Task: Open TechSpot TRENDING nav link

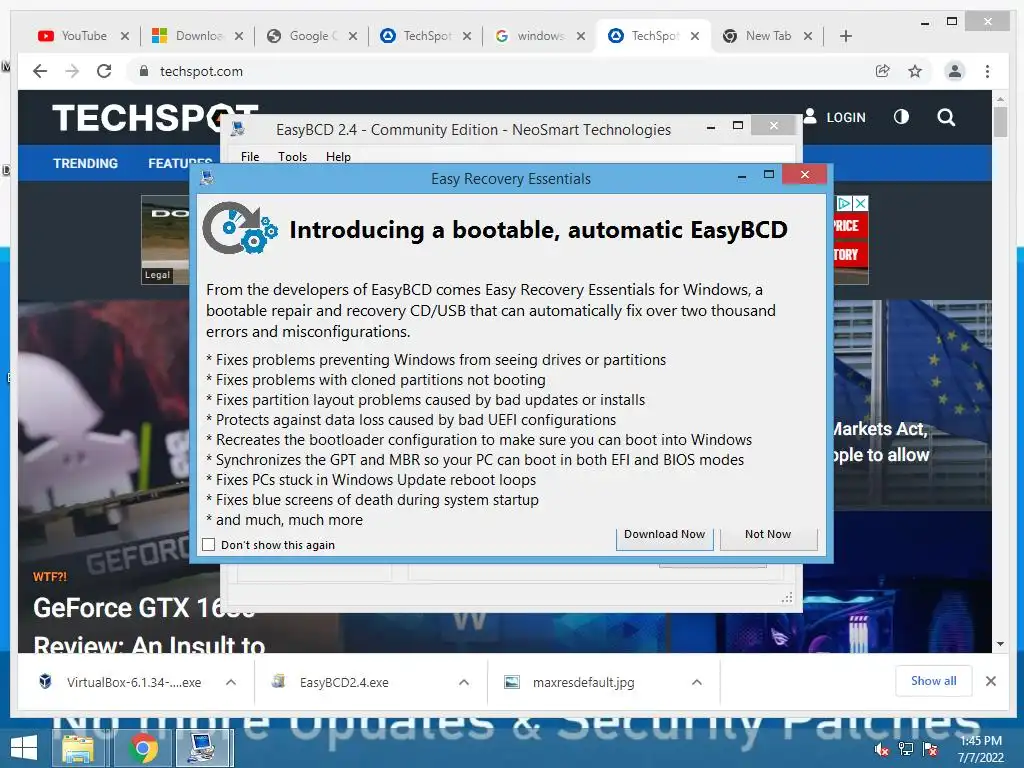Action: tap(86, 163)
